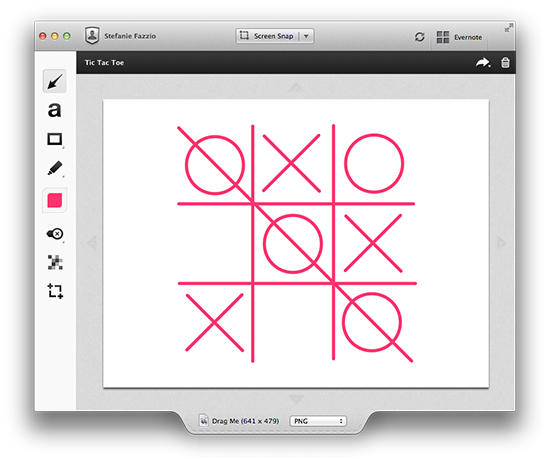Click the sync refresh icon
Viewport: 550px width, 459px height.
coord(420,37)
